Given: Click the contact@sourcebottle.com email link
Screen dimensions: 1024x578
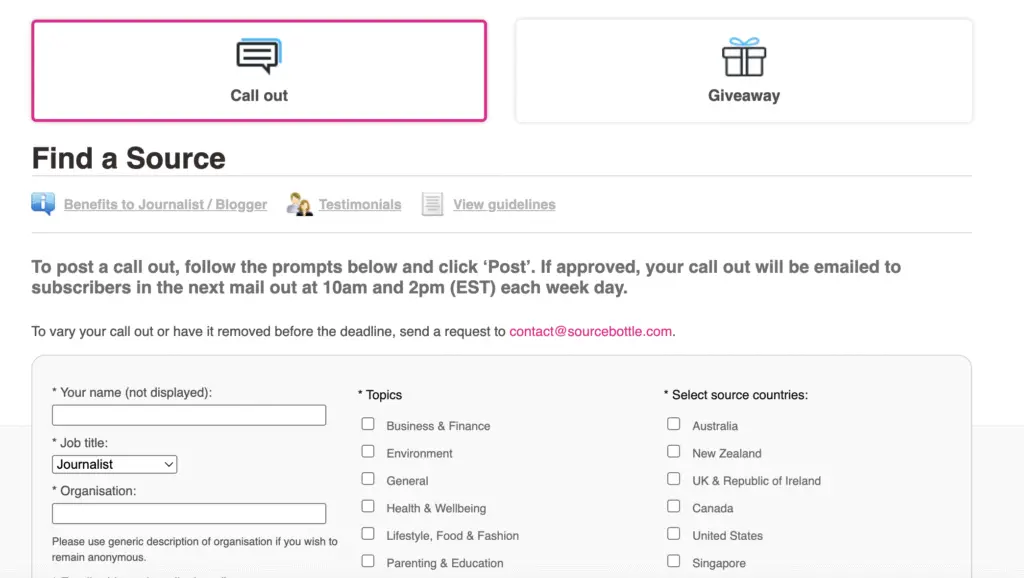Looking at the screenshot, I should click(x=590, y=331).
